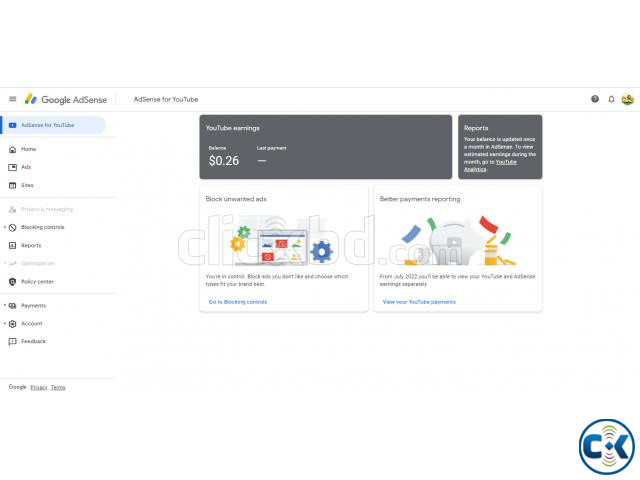Open the Ads section
This screenshot has height=480, width=640.
click(x=26, y=167)
